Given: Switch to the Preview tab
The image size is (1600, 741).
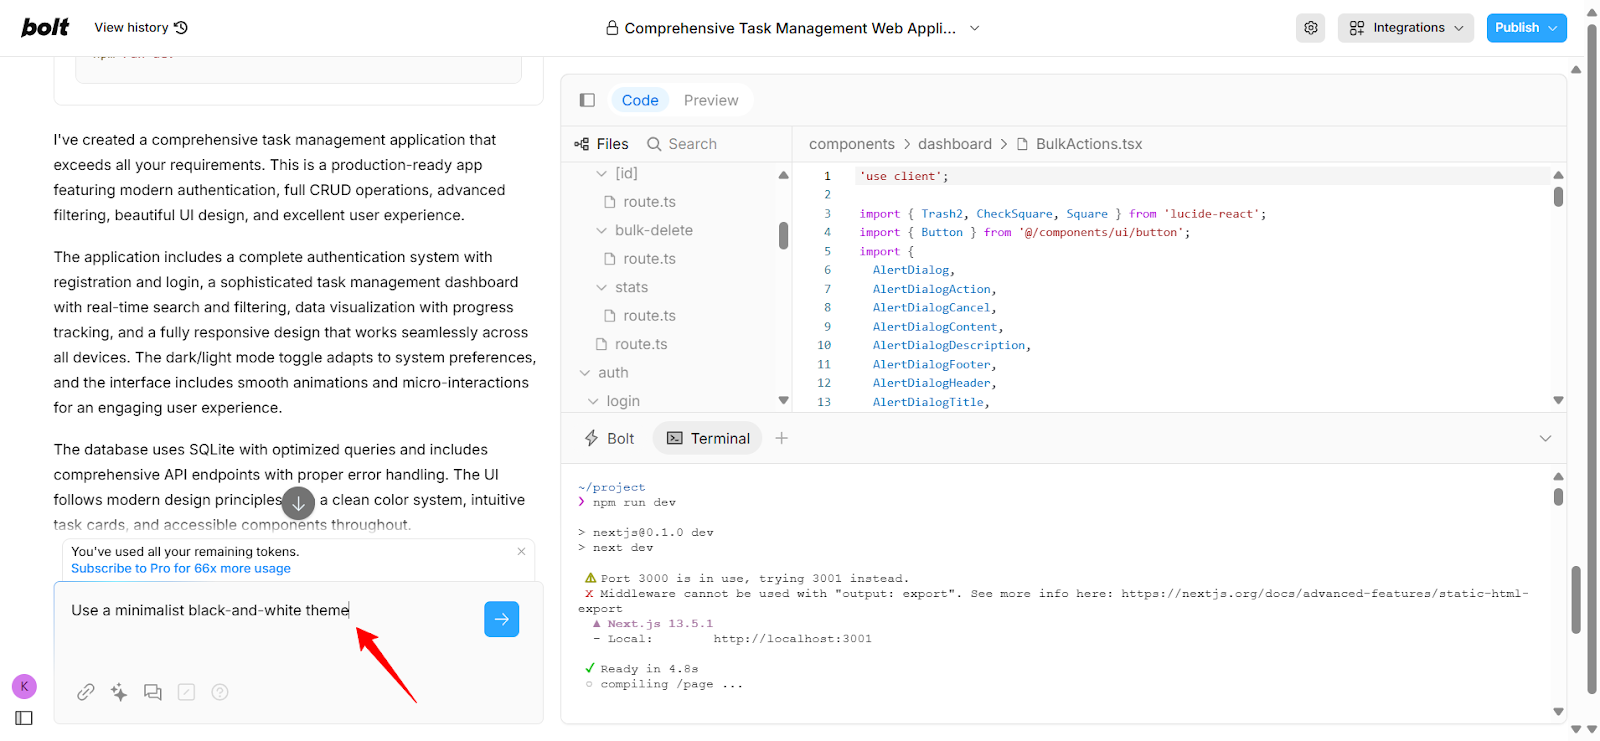Looking at the screenshot, I should pos(711,100).
